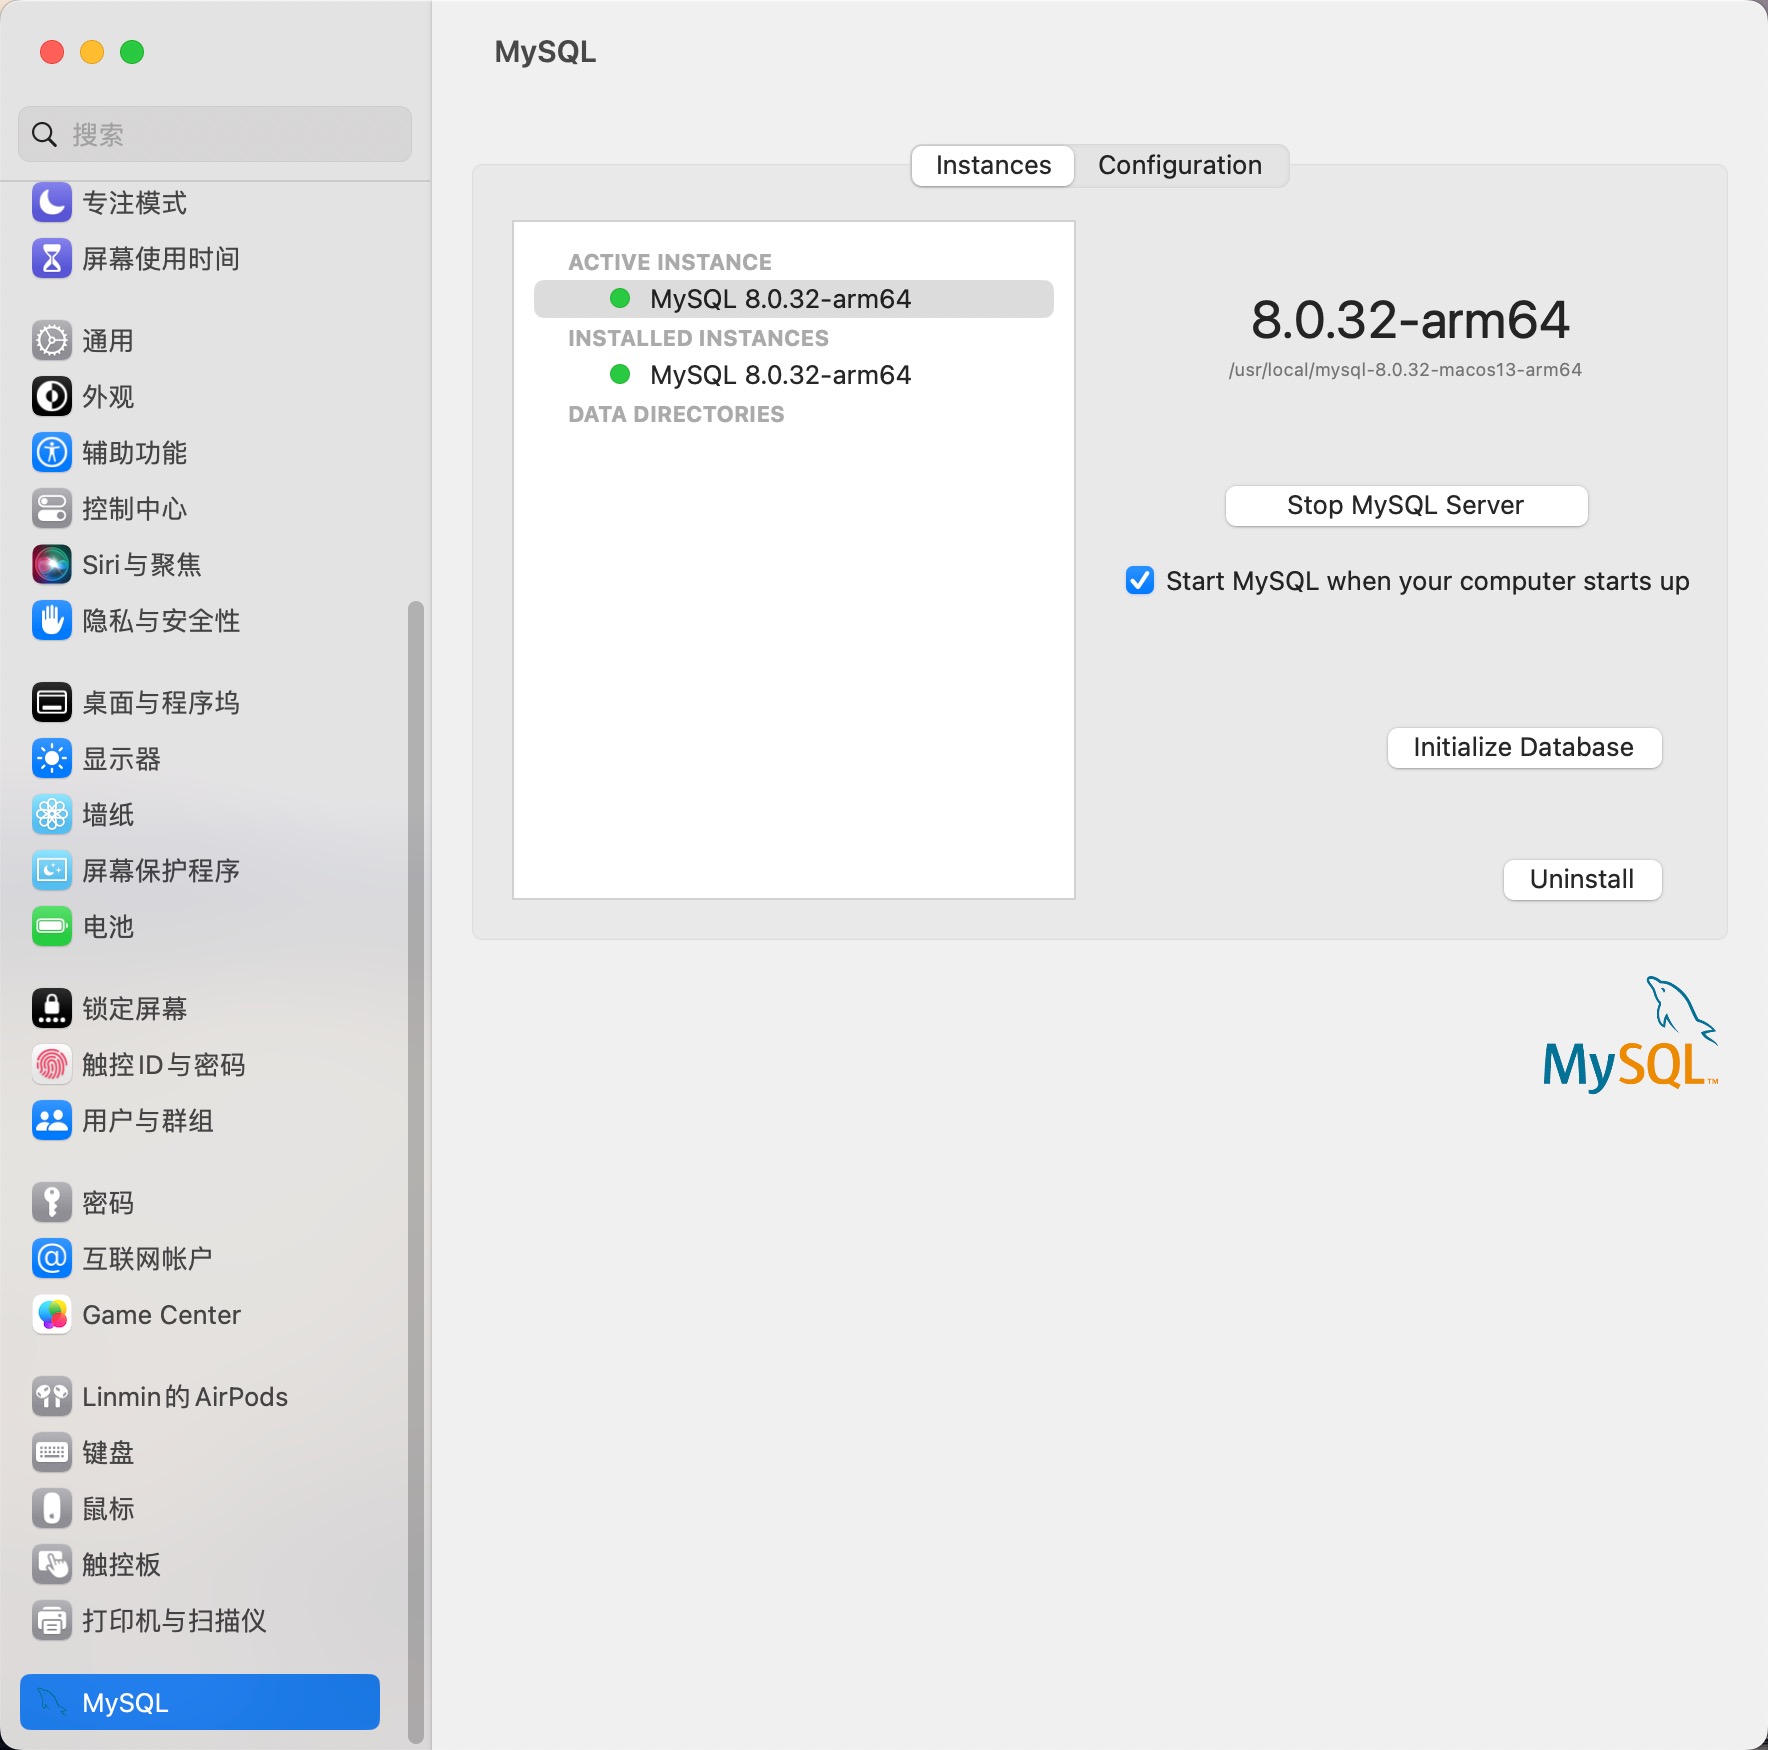The image size is (1768, 1750).
Task: Open the 触控ID与密码 fingerprint icon
Action: (x=52, y=1065)
